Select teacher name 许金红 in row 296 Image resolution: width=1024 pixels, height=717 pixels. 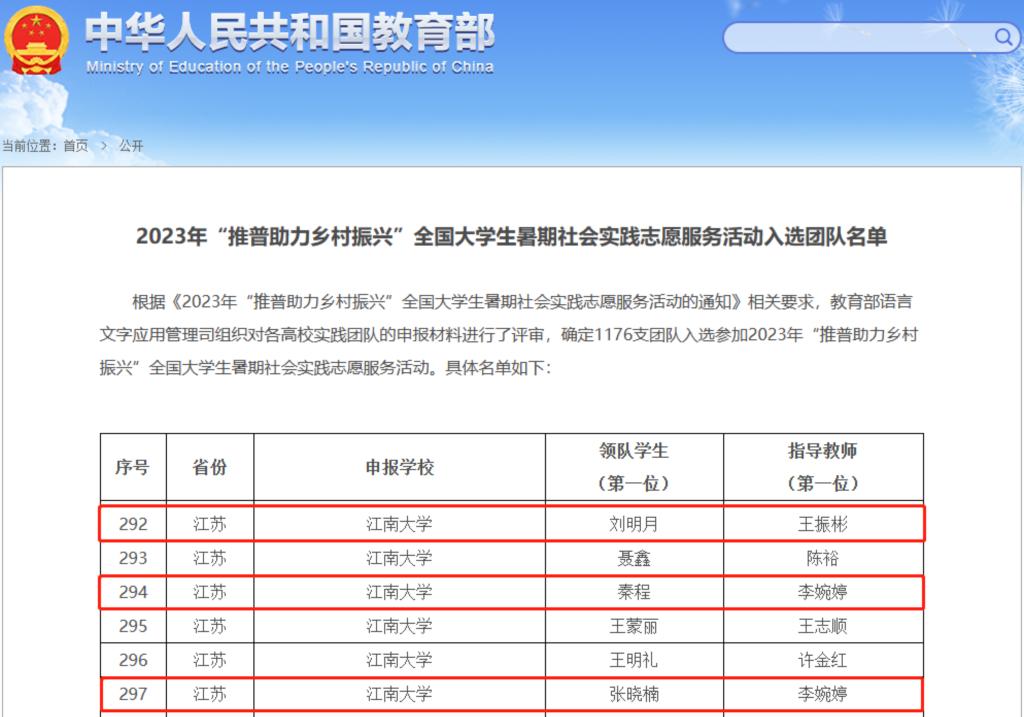pos(822,660)
